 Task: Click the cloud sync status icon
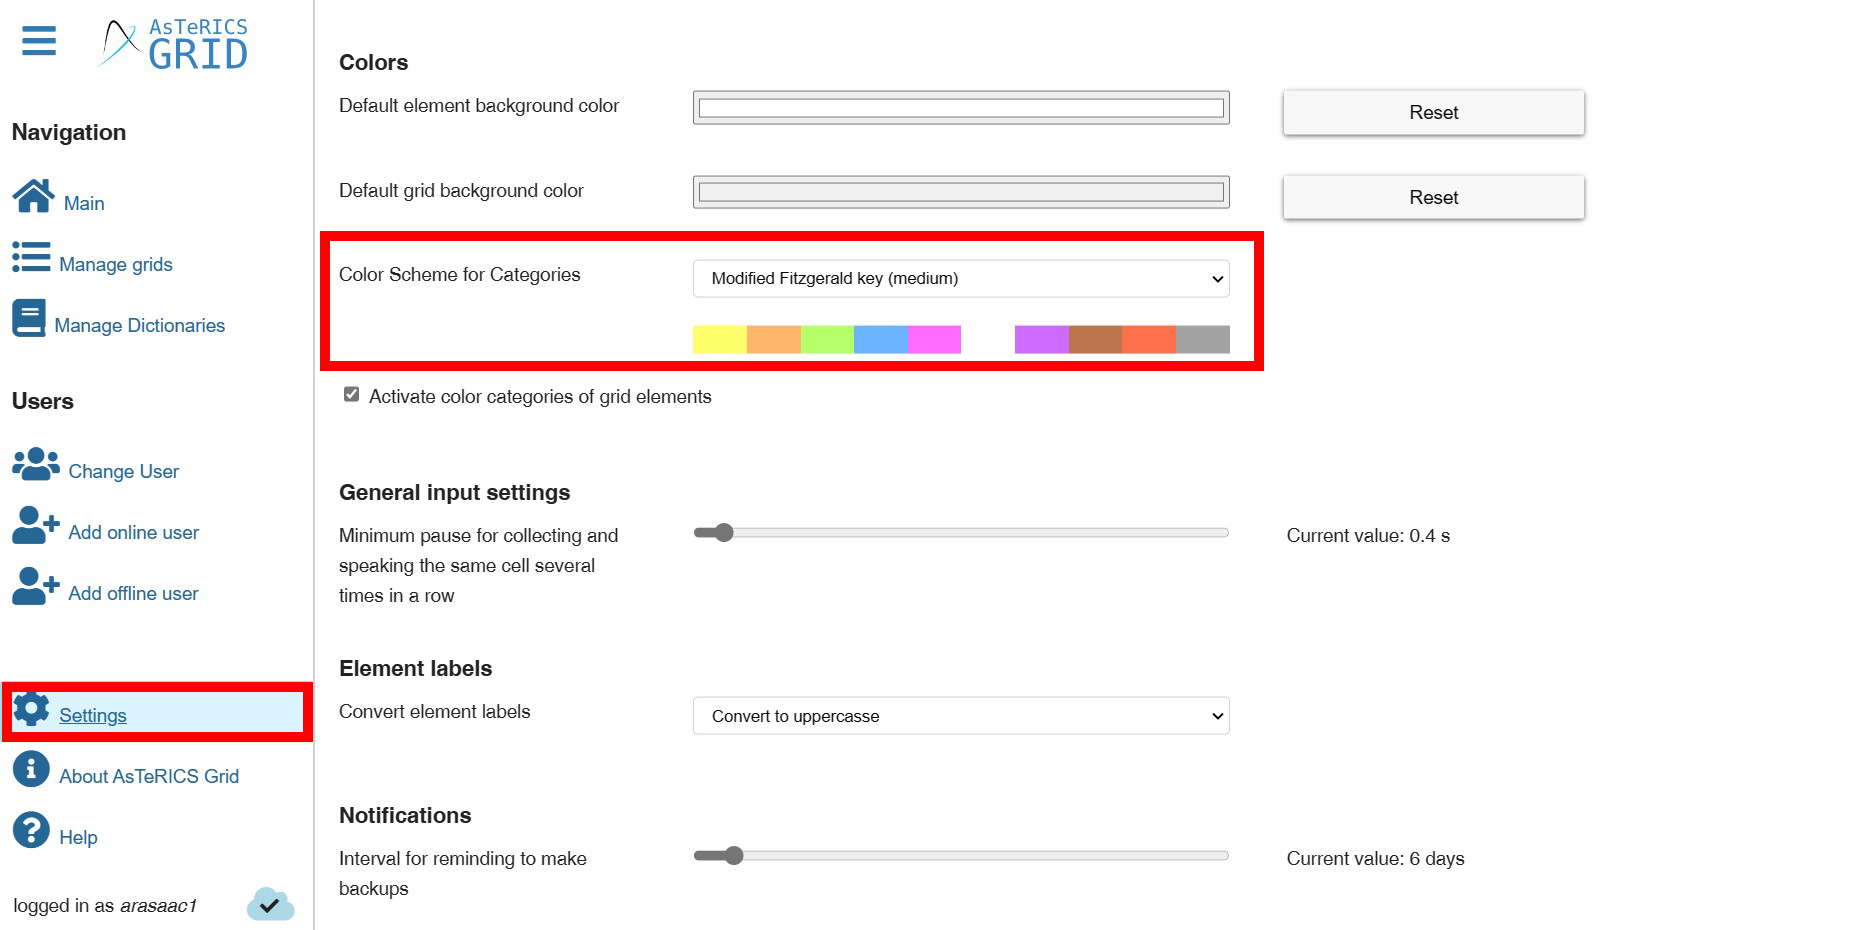point(270,904)
